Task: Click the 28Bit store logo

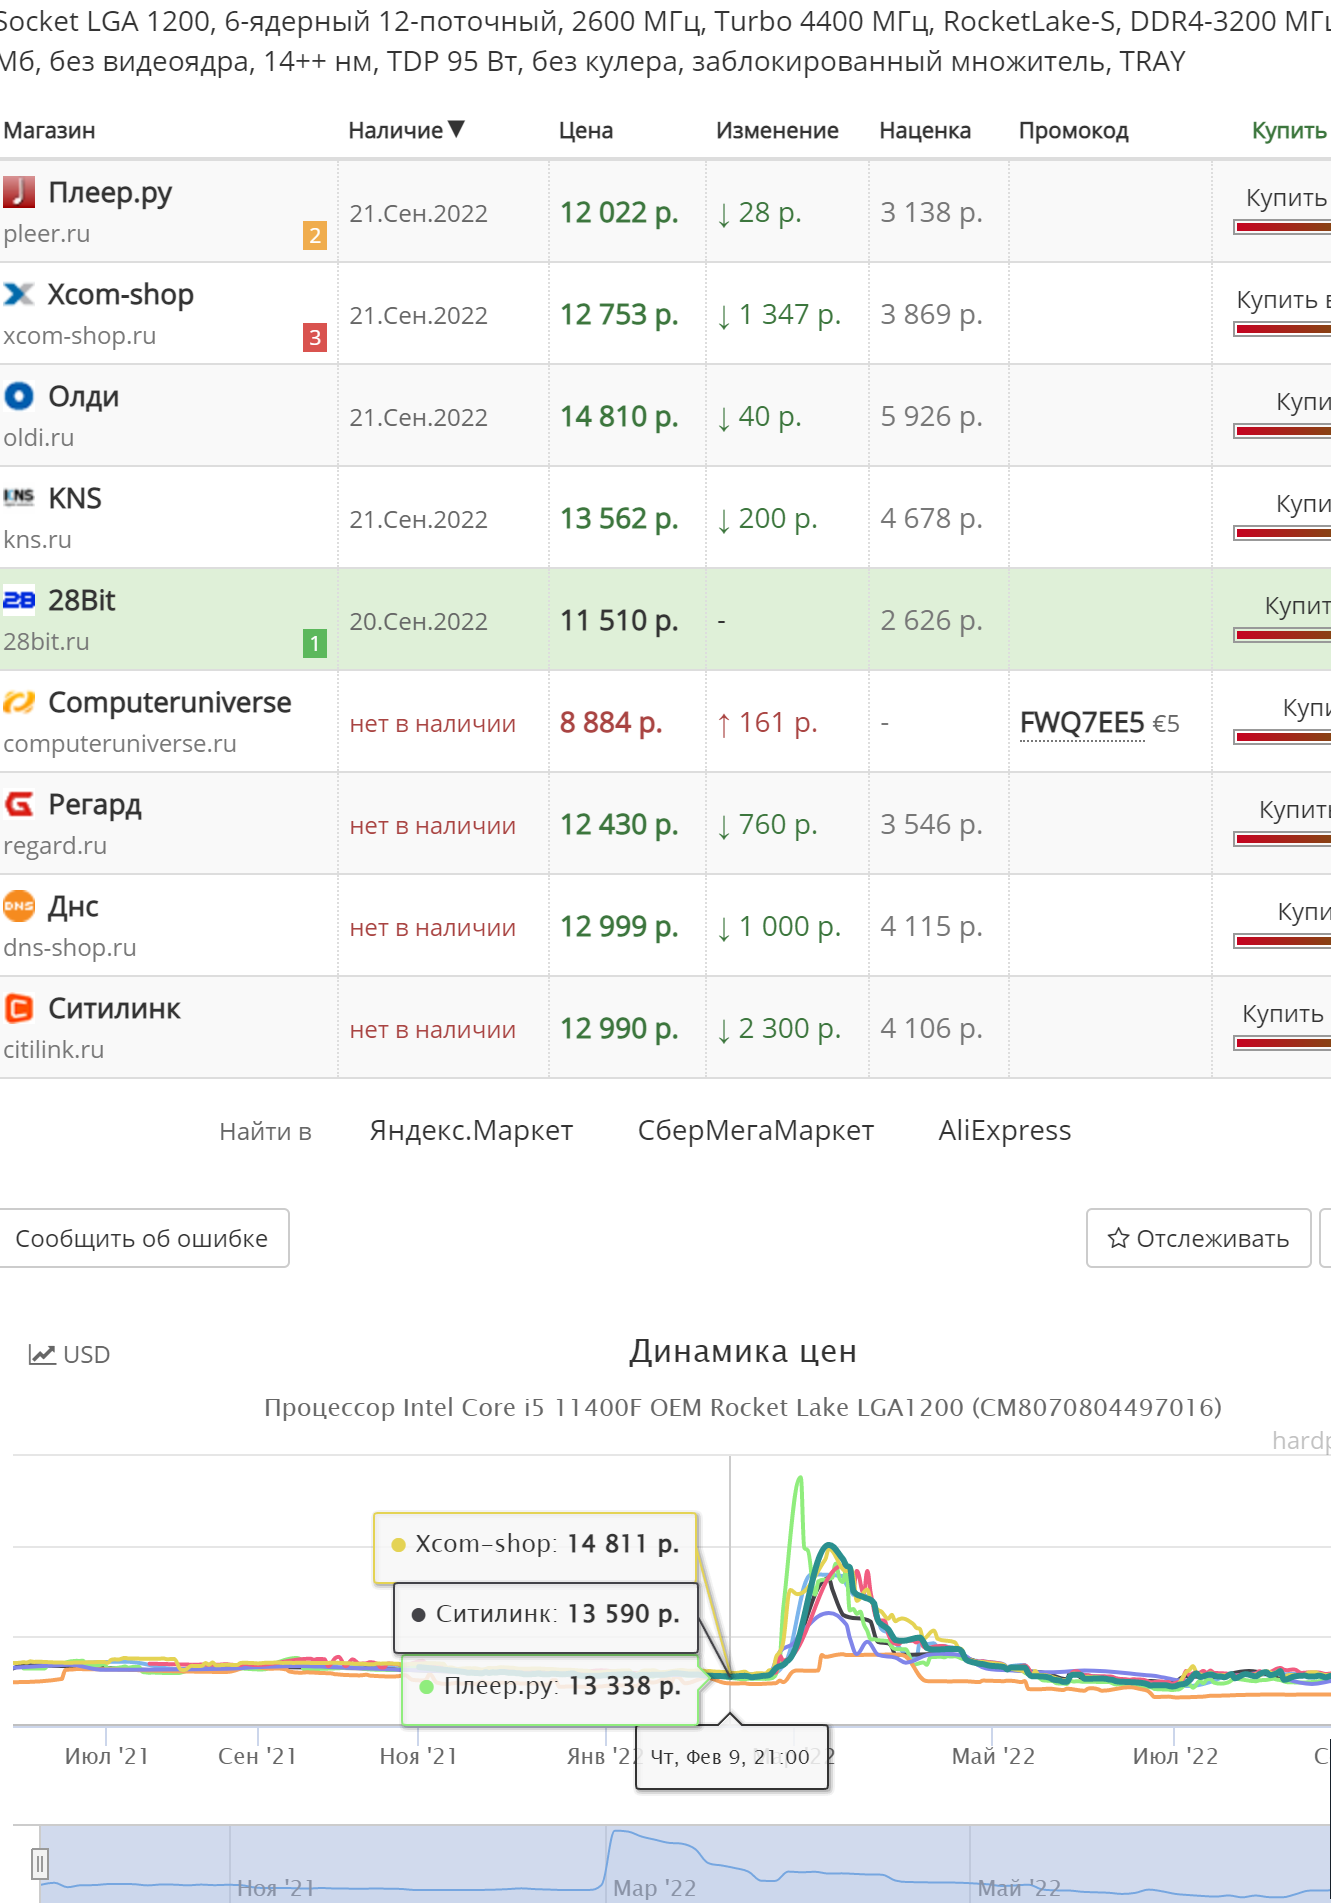Action: [20, 599]
